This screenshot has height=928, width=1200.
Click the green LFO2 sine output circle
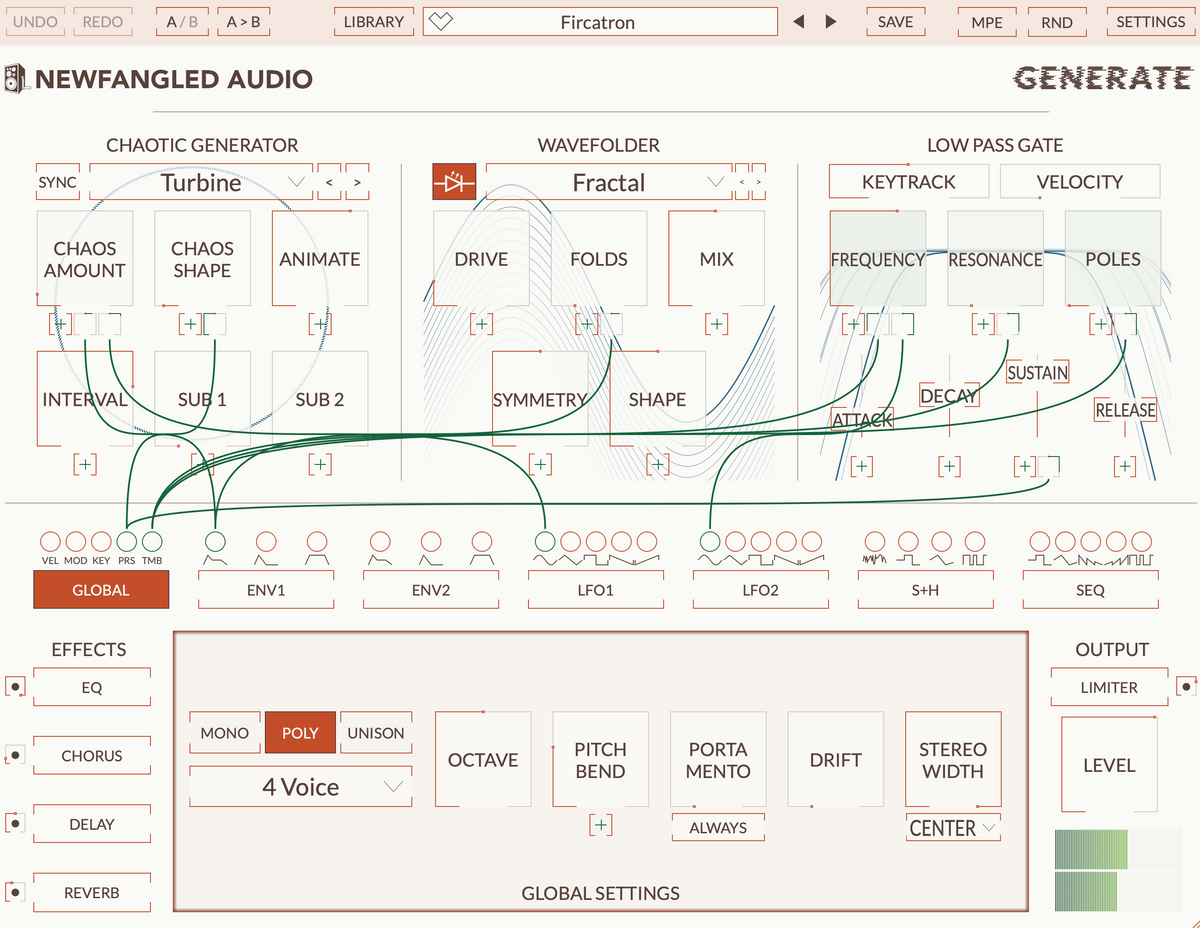710,542
